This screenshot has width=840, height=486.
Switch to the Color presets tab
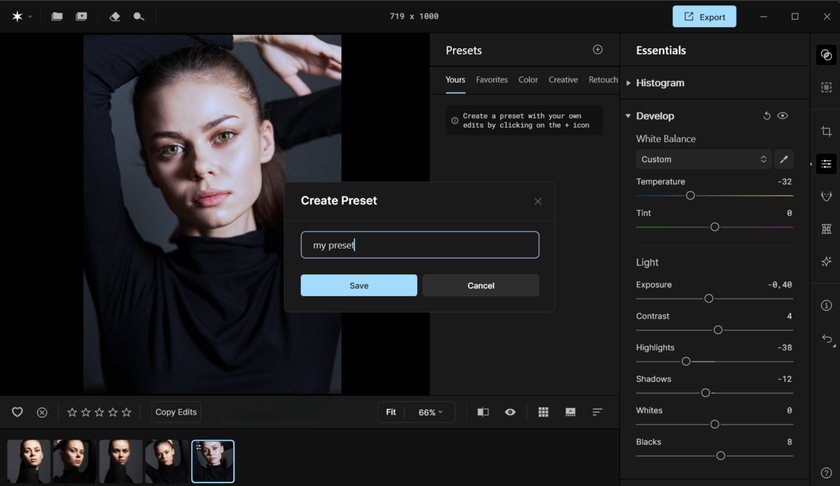pos(528,79)
